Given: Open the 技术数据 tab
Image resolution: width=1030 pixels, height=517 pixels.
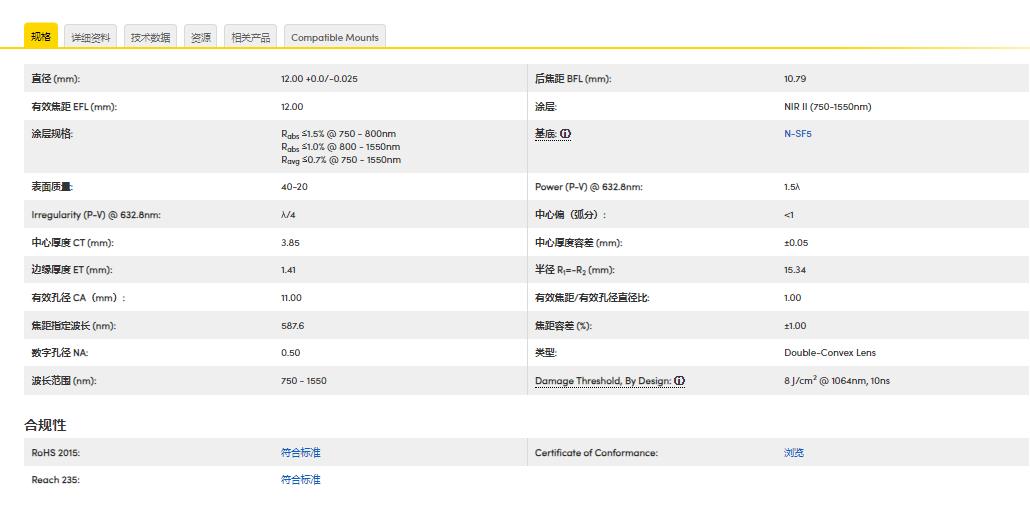Looking at the screenshot, I should [x=150, y=37].
